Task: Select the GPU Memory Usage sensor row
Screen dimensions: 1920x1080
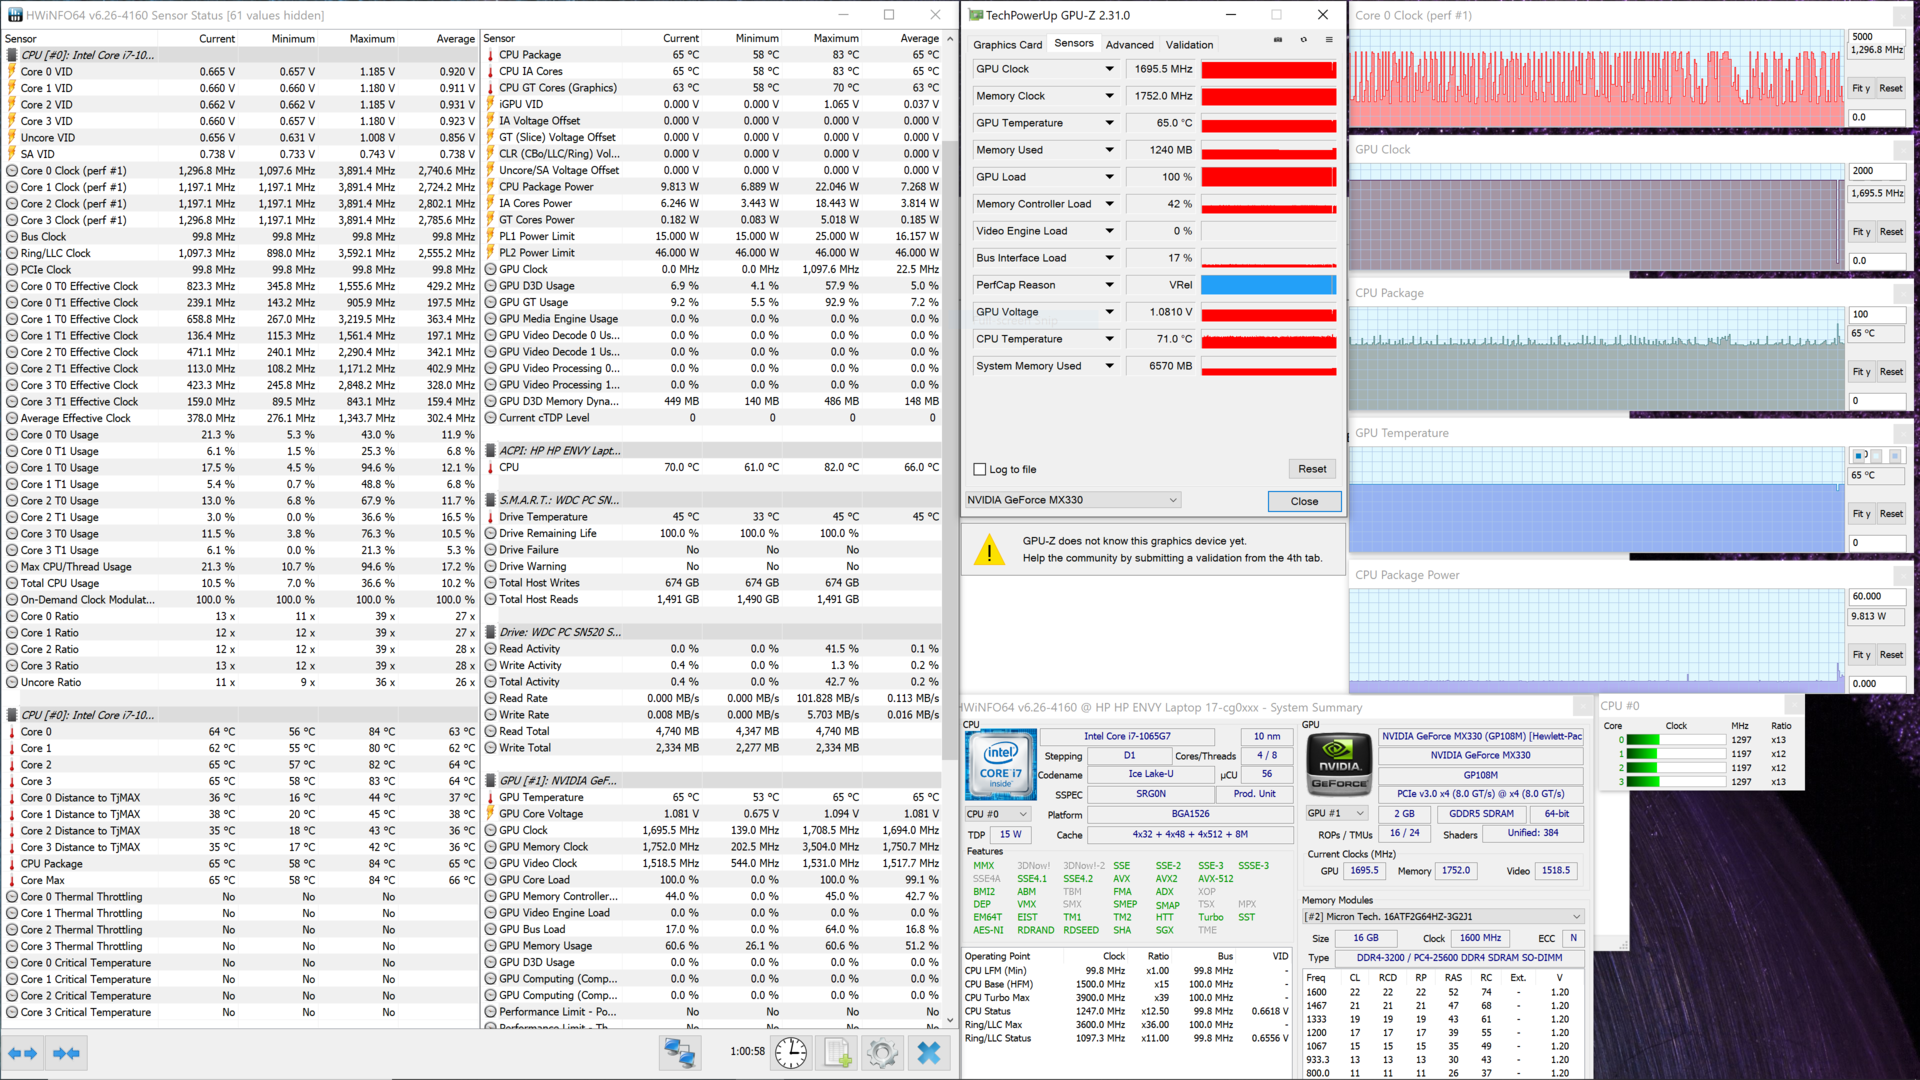Action: [x=713, y=946]
